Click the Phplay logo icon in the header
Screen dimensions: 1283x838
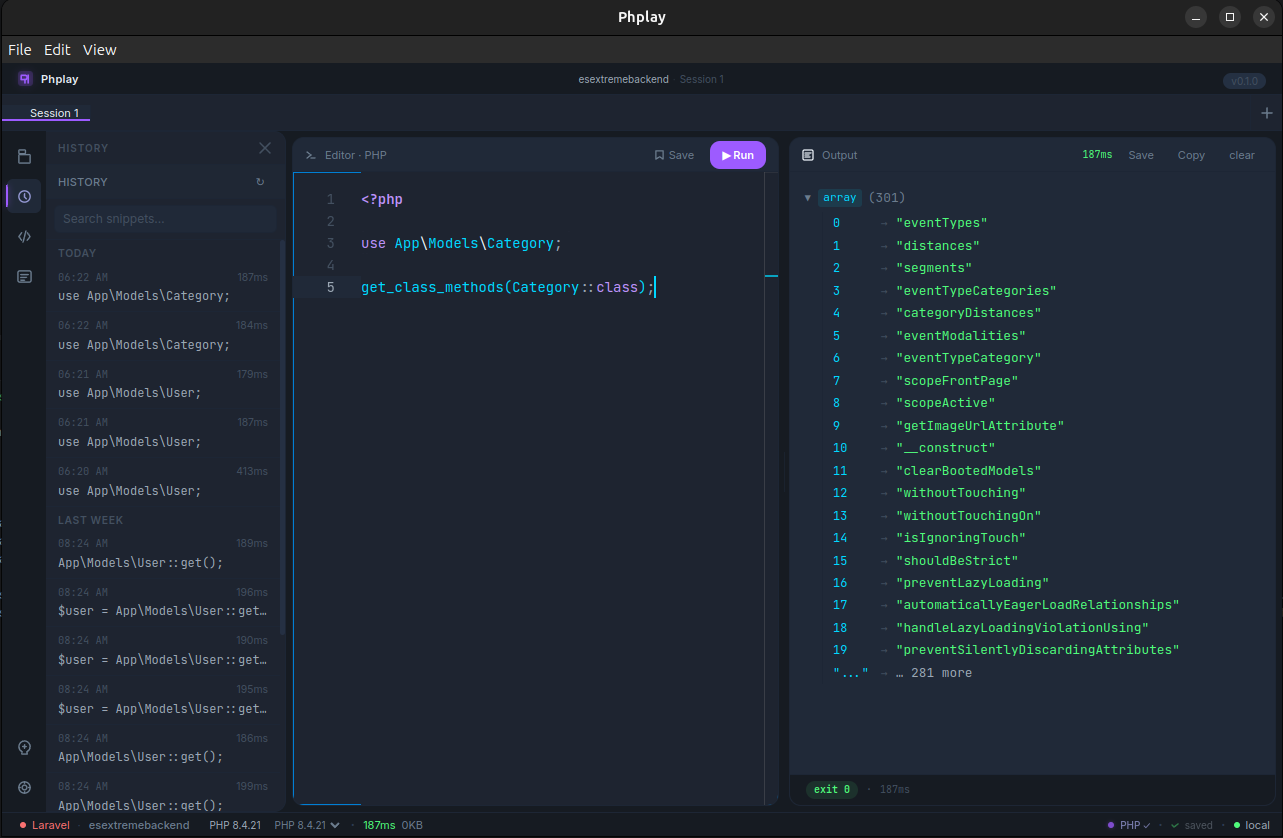[x=25, y=79]
